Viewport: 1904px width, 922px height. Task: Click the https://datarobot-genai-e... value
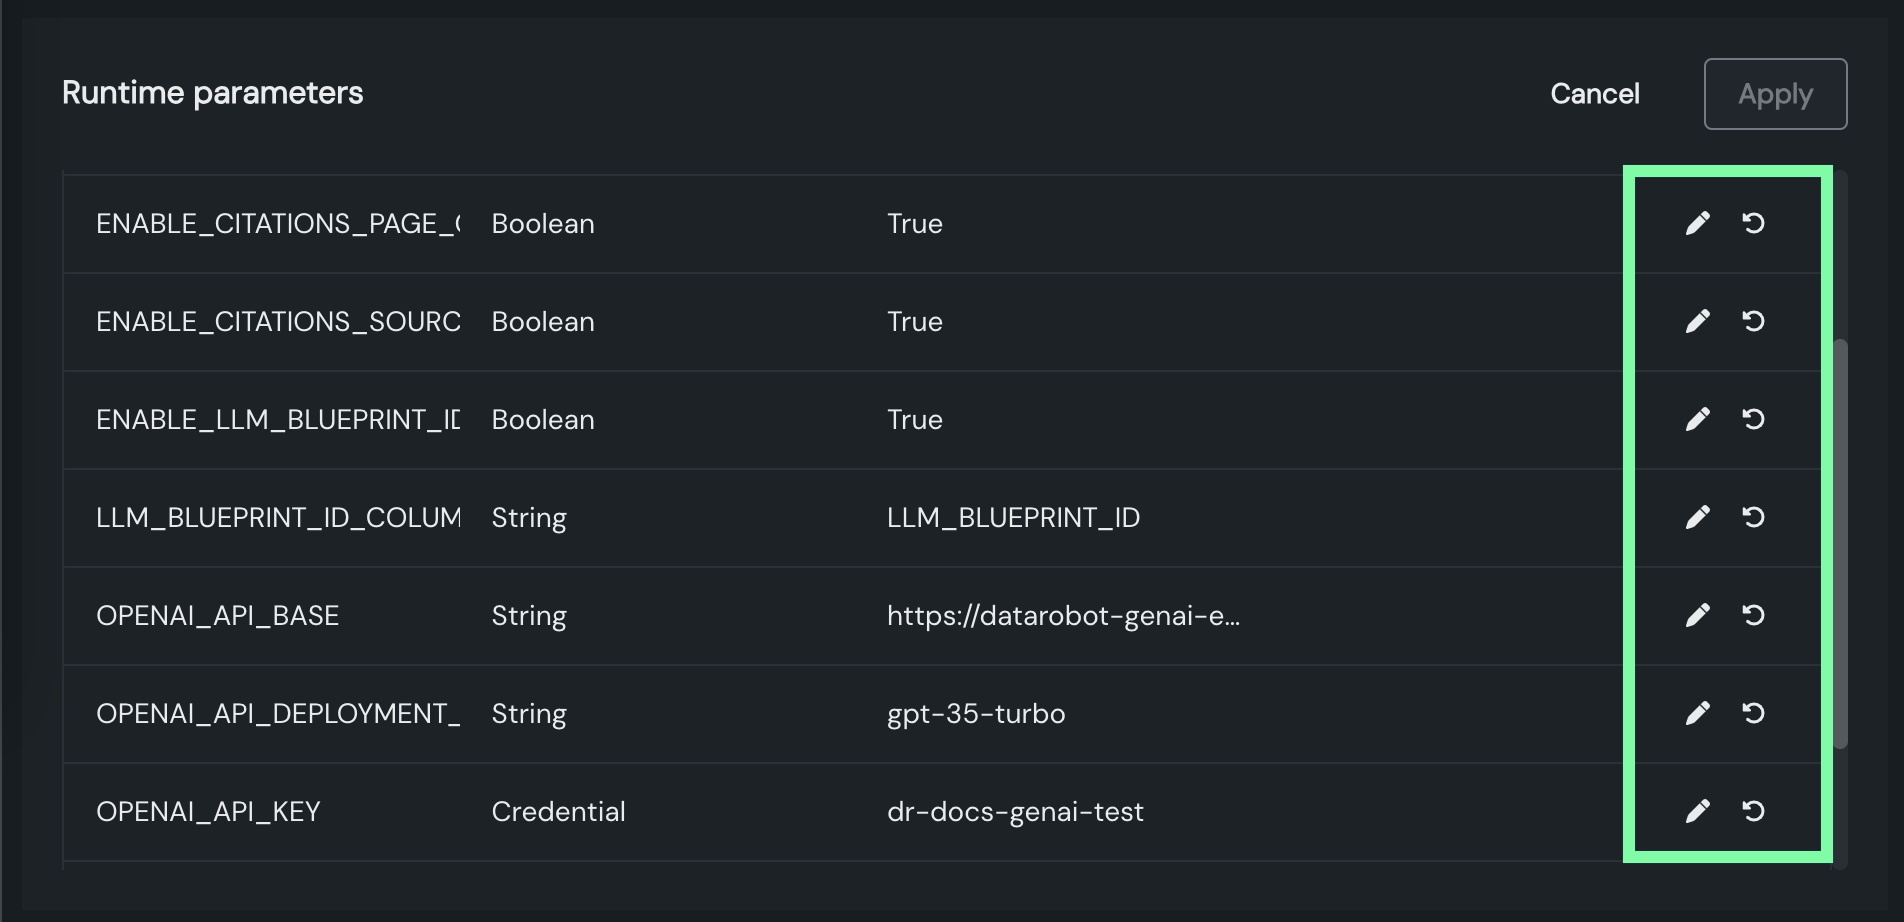point(1063,615)
